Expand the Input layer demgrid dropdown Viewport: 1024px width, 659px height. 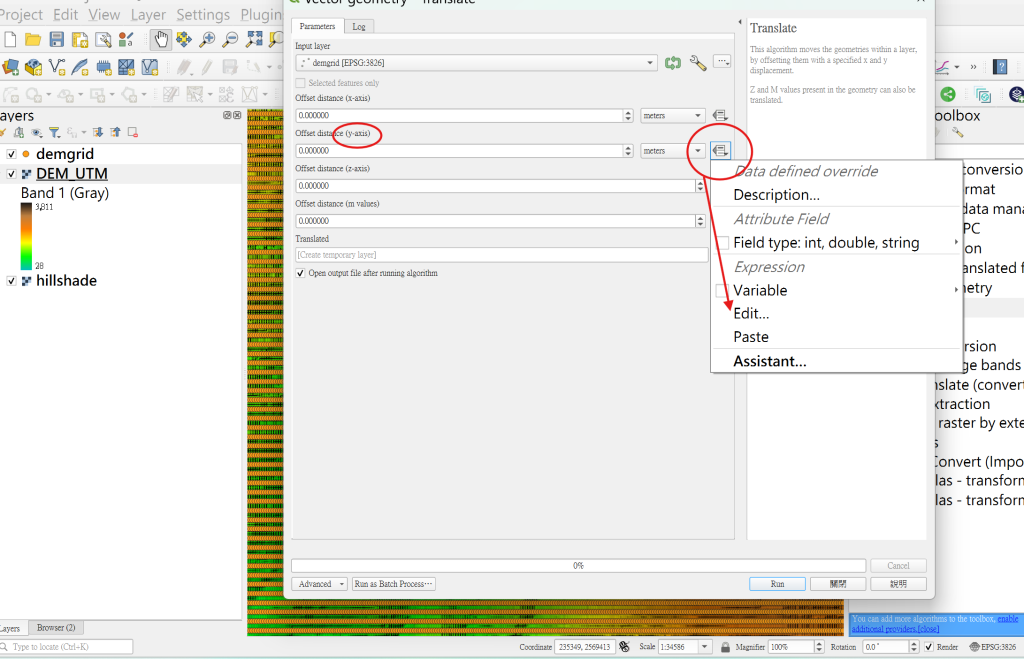tap(476, 63)
